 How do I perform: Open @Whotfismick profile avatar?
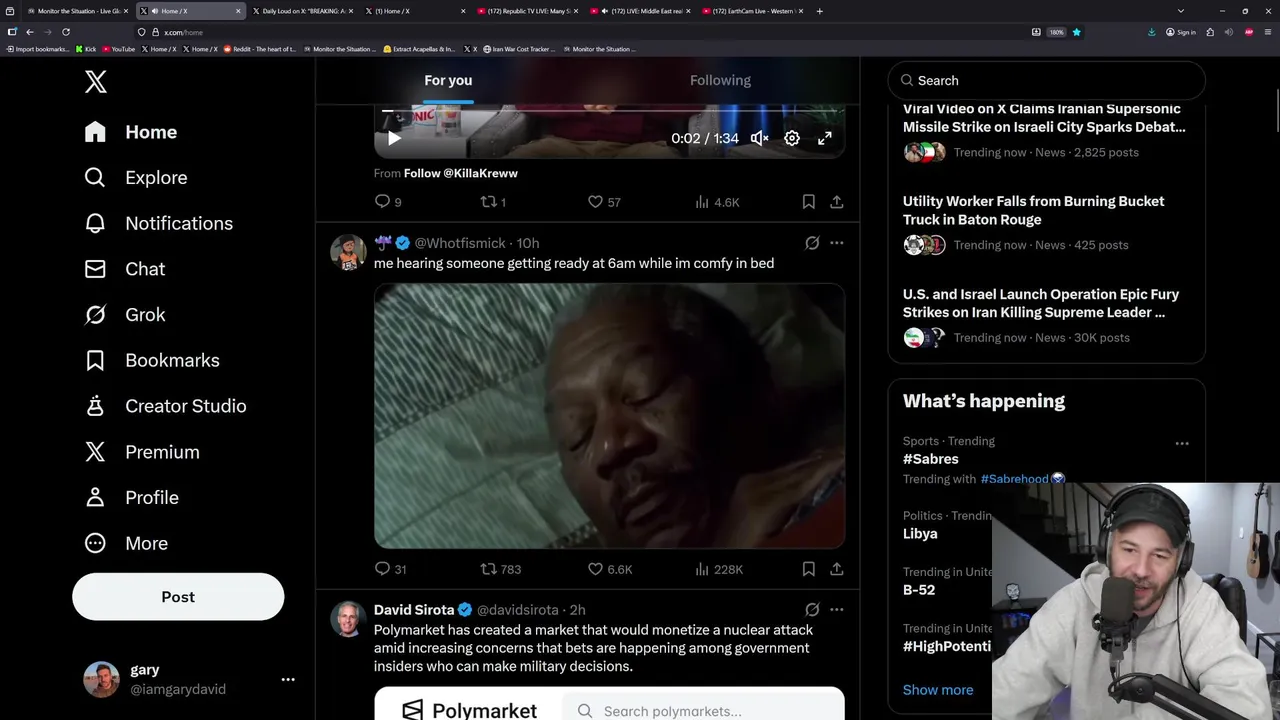(x=348, y=253)
